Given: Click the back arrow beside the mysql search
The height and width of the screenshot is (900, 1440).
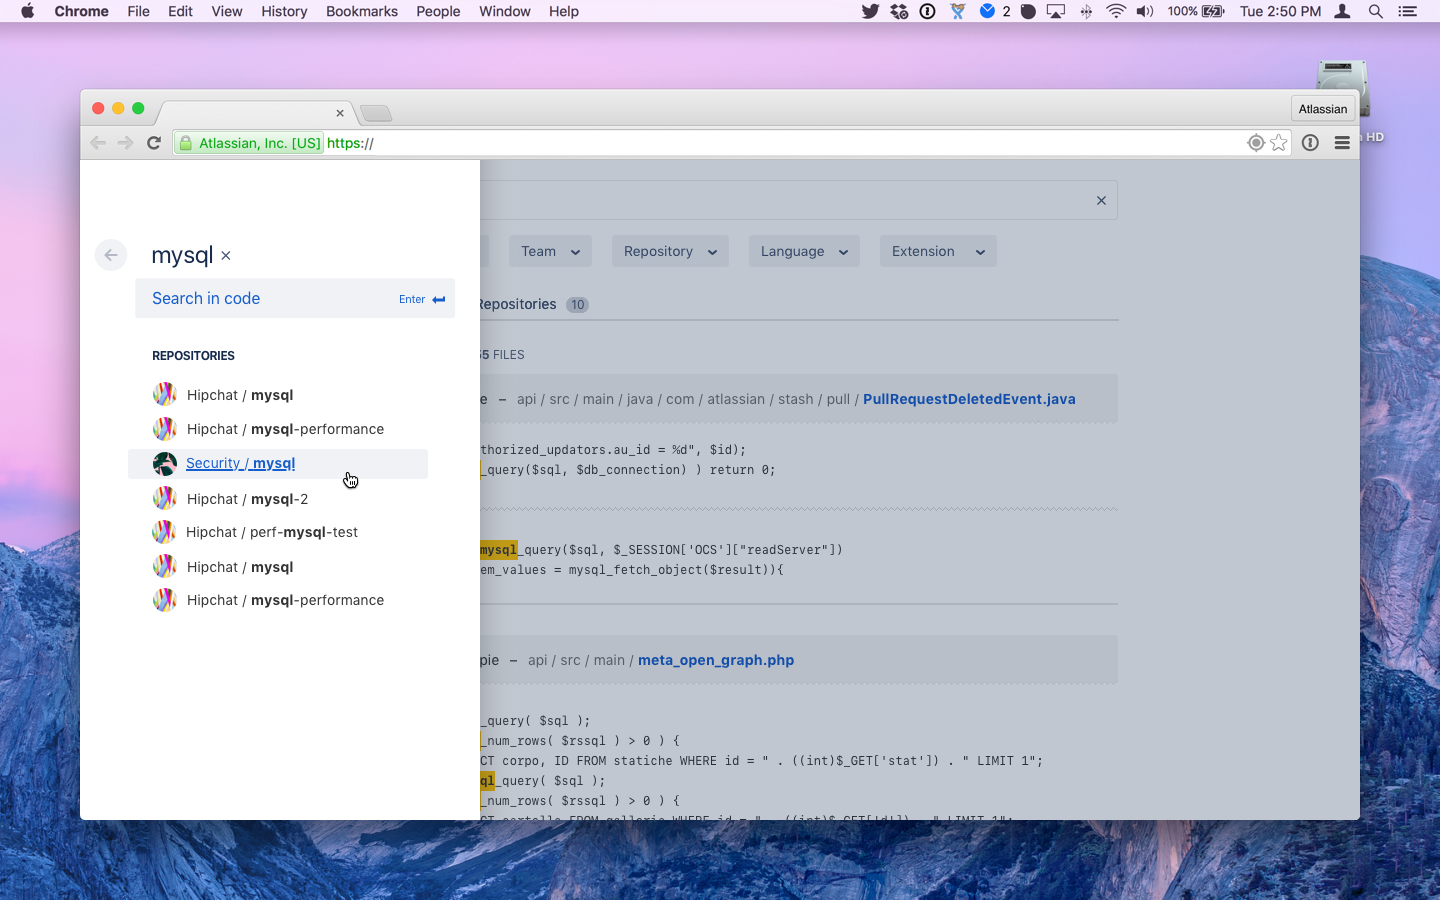Looking at the screenshot, I should tap(111, 255).
